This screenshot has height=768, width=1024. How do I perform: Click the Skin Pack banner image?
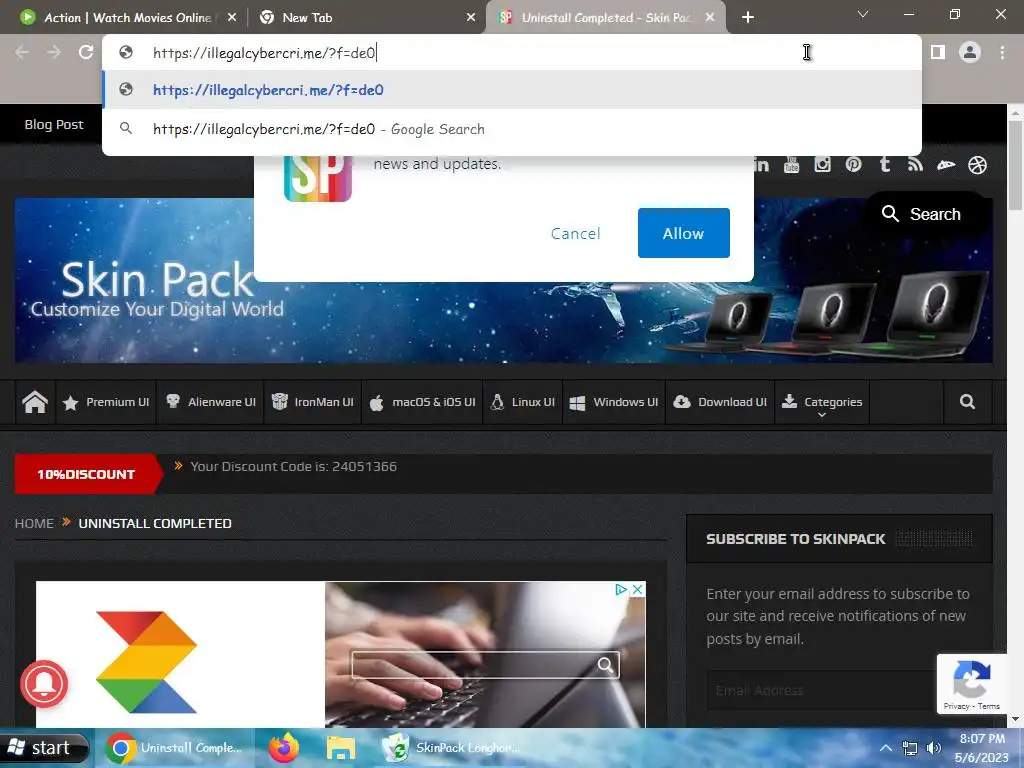point(504,280)
